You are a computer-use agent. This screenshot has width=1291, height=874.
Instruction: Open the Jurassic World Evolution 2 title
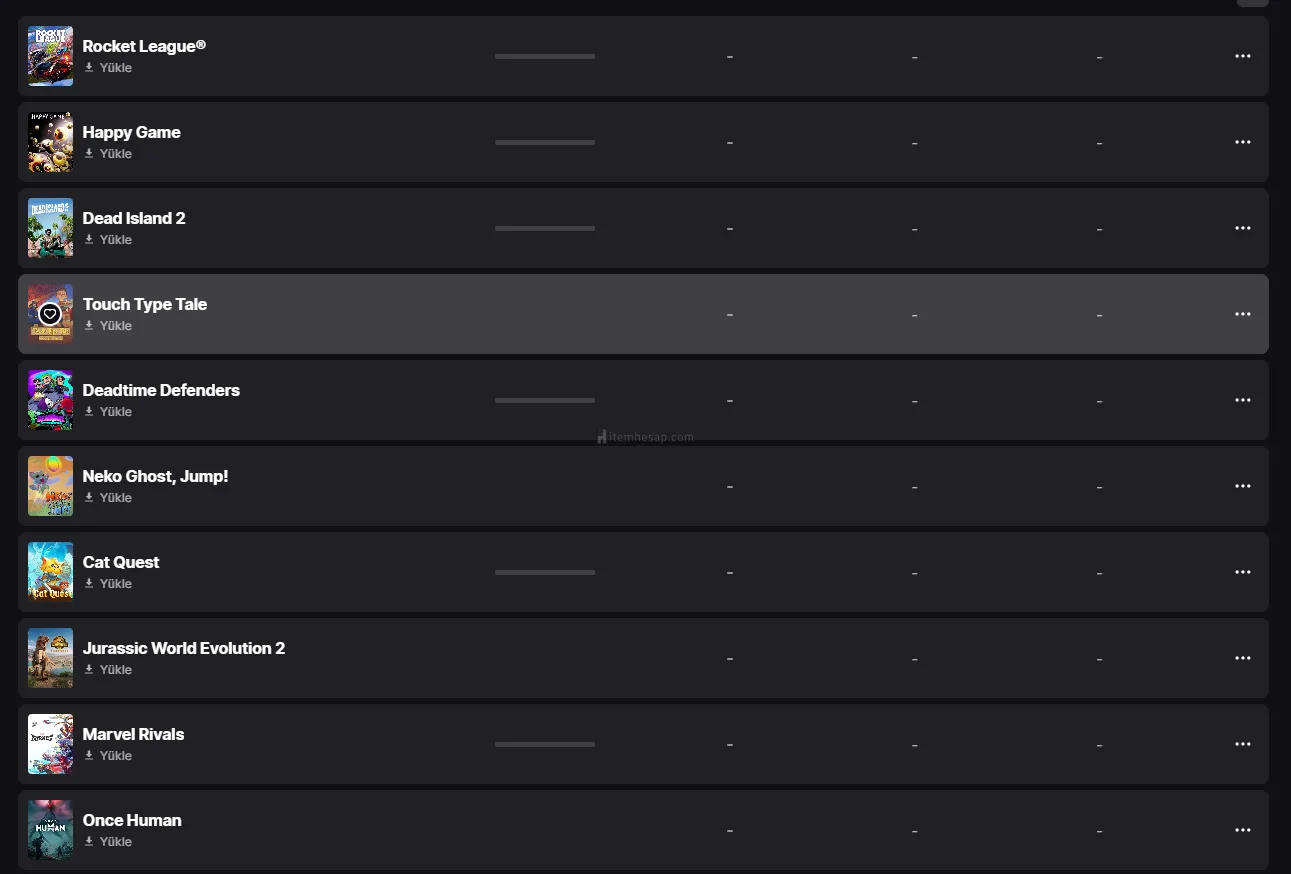tap(184, 648)
